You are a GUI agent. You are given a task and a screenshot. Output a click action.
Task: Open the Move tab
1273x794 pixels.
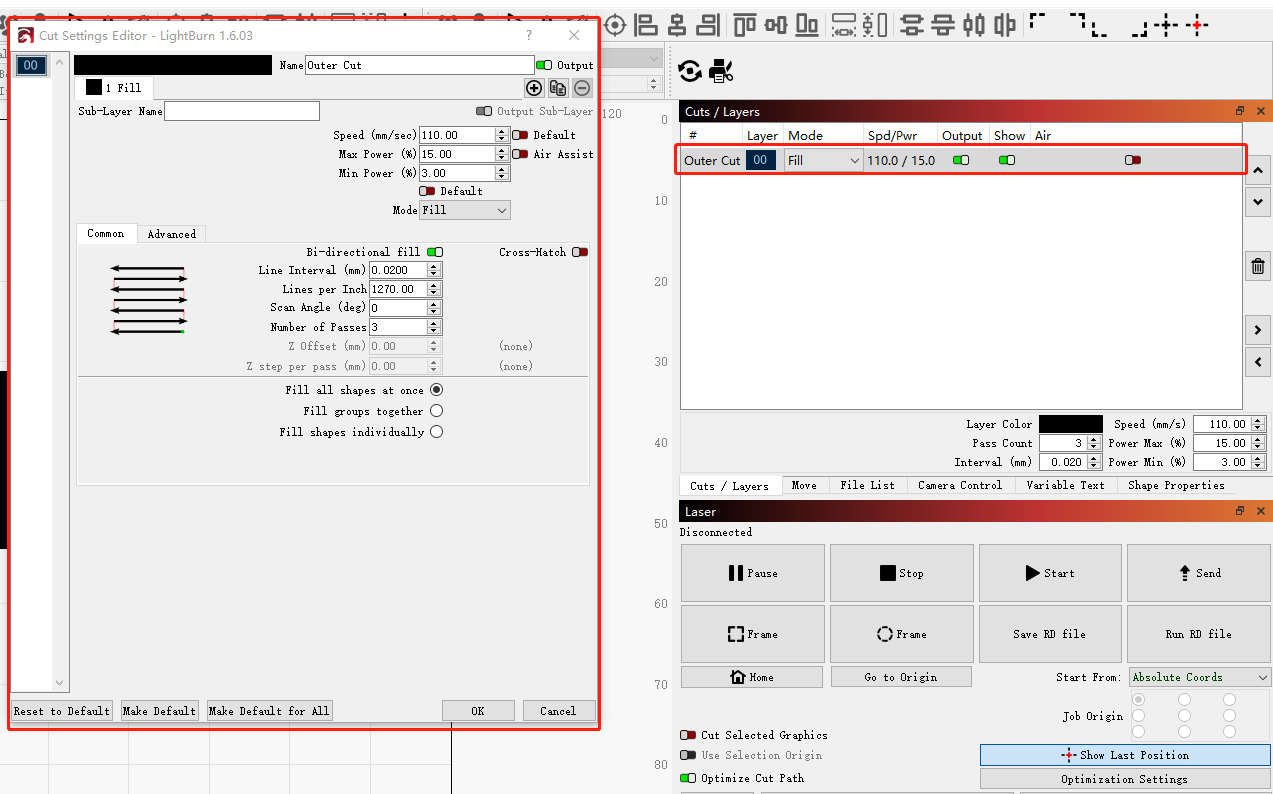[804, 485]
